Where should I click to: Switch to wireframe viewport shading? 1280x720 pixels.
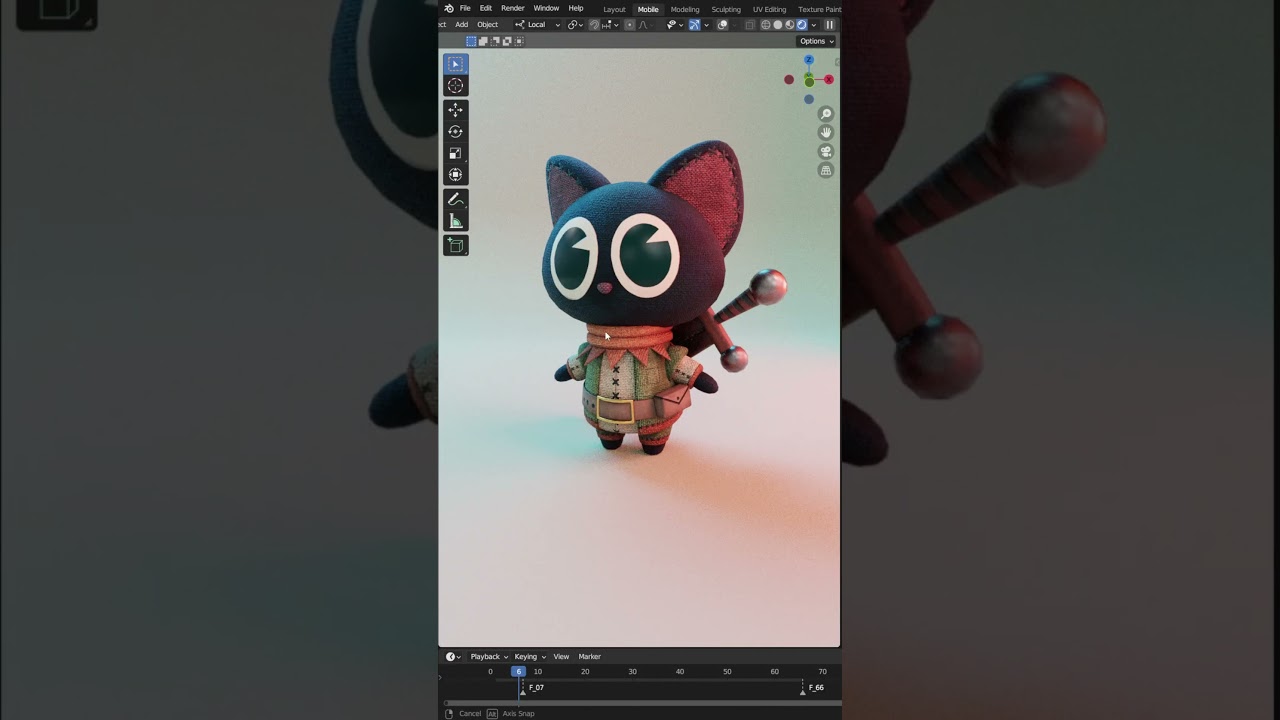766,25
